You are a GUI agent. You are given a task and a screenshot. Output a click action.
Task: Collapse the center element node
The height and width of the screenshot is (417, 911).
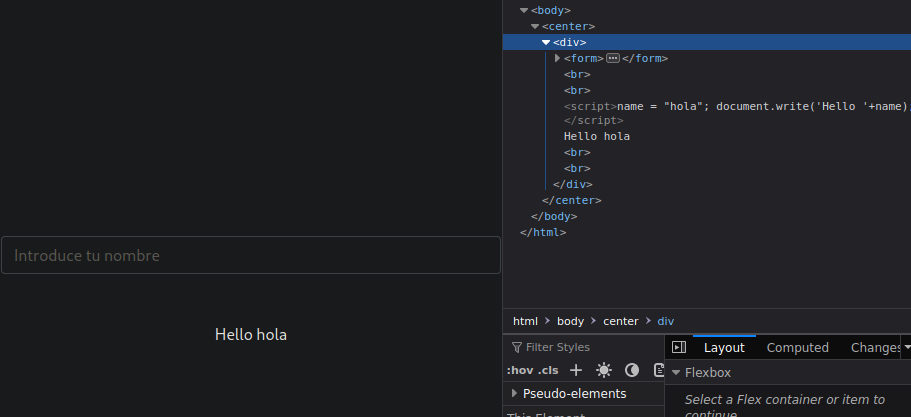coord(535,26)
